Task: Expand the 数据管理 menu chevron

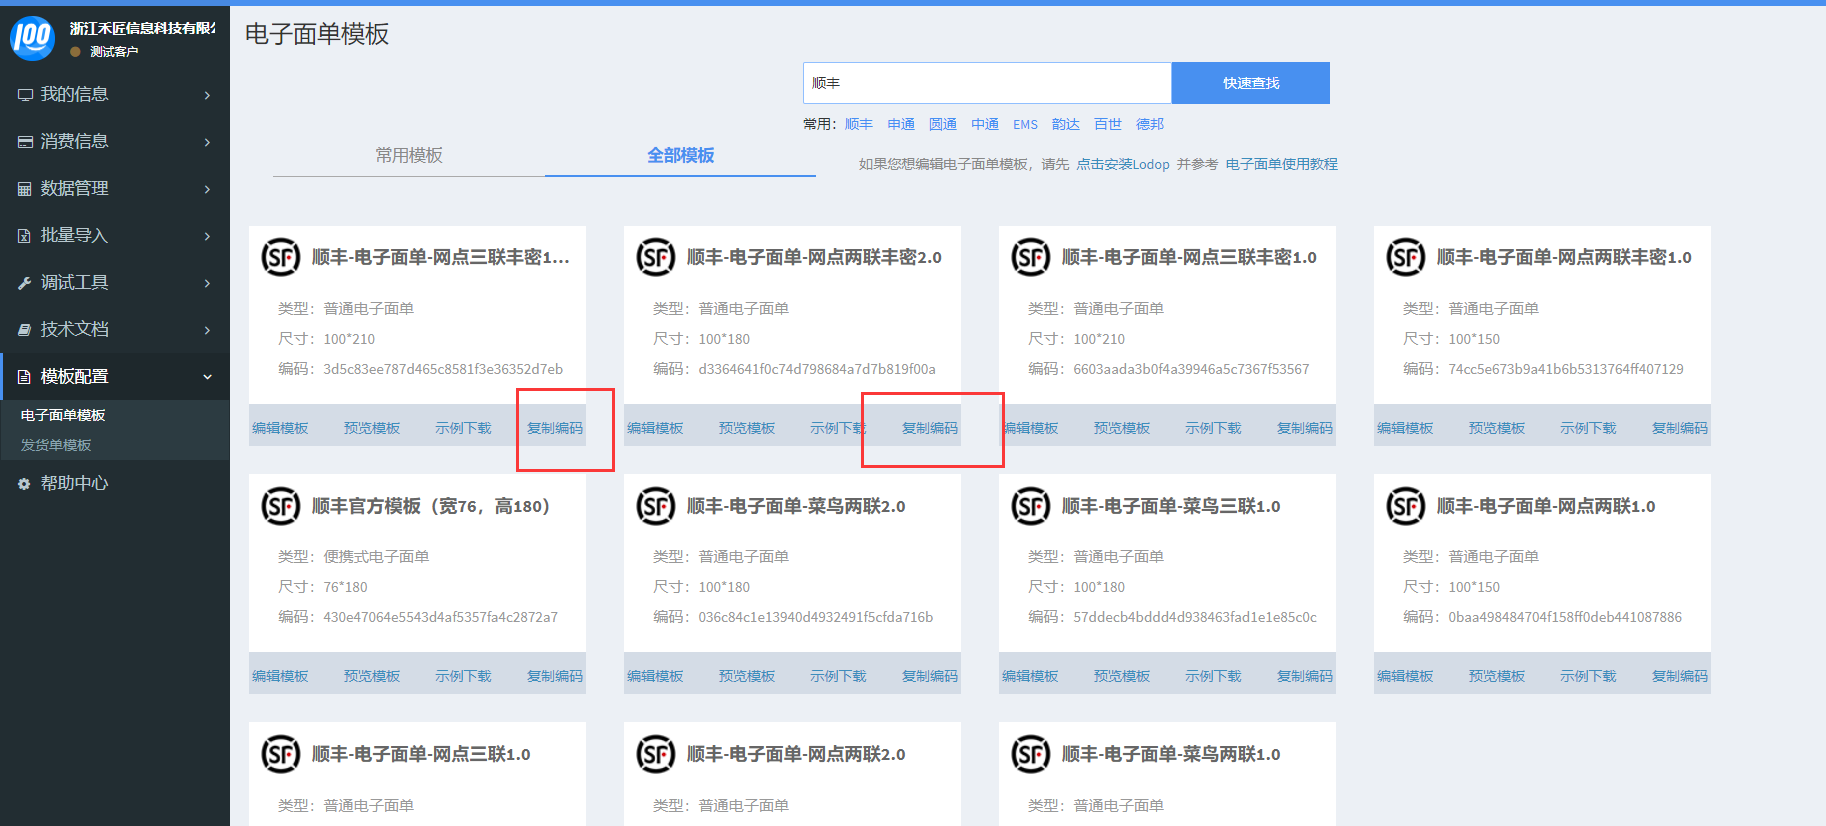Action: coord(207,189)
